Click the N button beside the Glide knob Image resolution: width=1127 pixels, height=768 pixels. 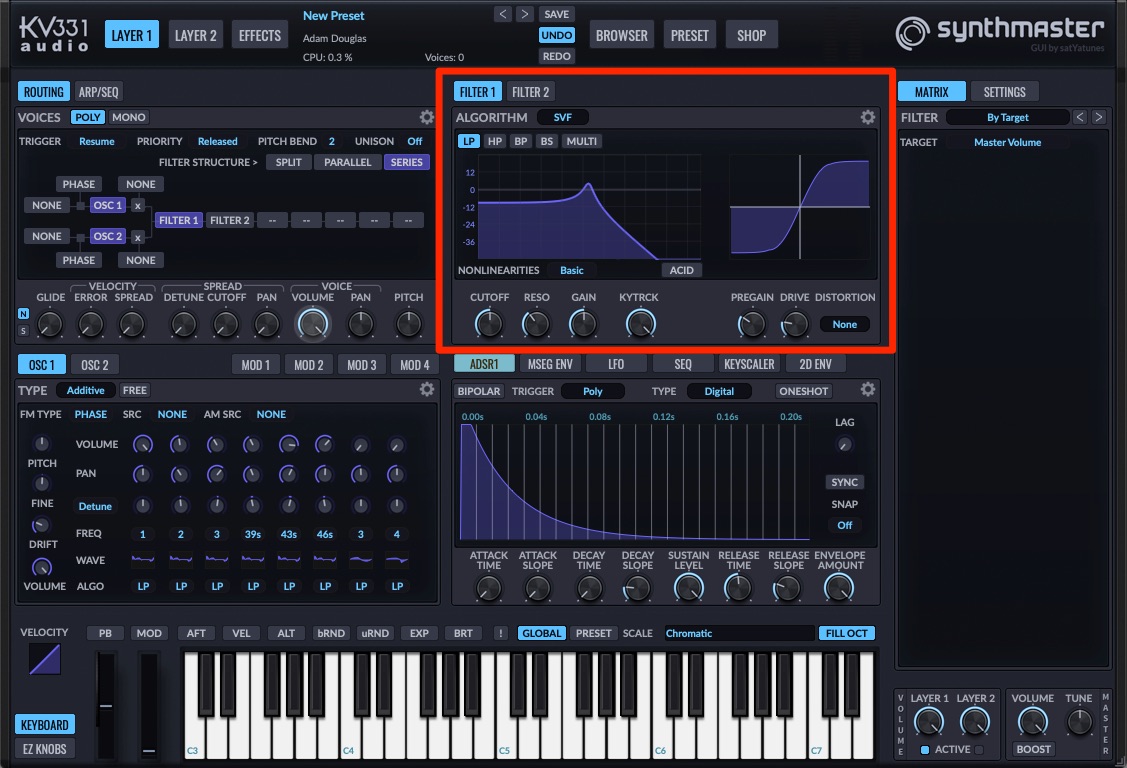(x=24, y=314)
